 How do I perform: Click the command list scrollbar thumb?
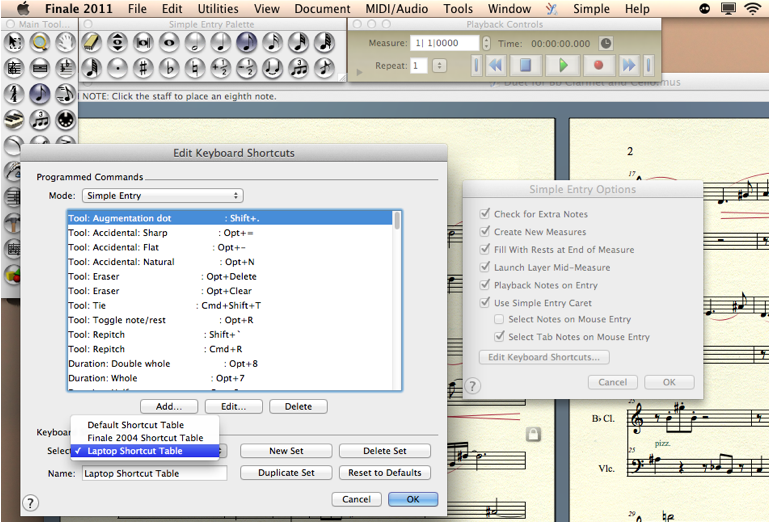[x=397, y=221]
